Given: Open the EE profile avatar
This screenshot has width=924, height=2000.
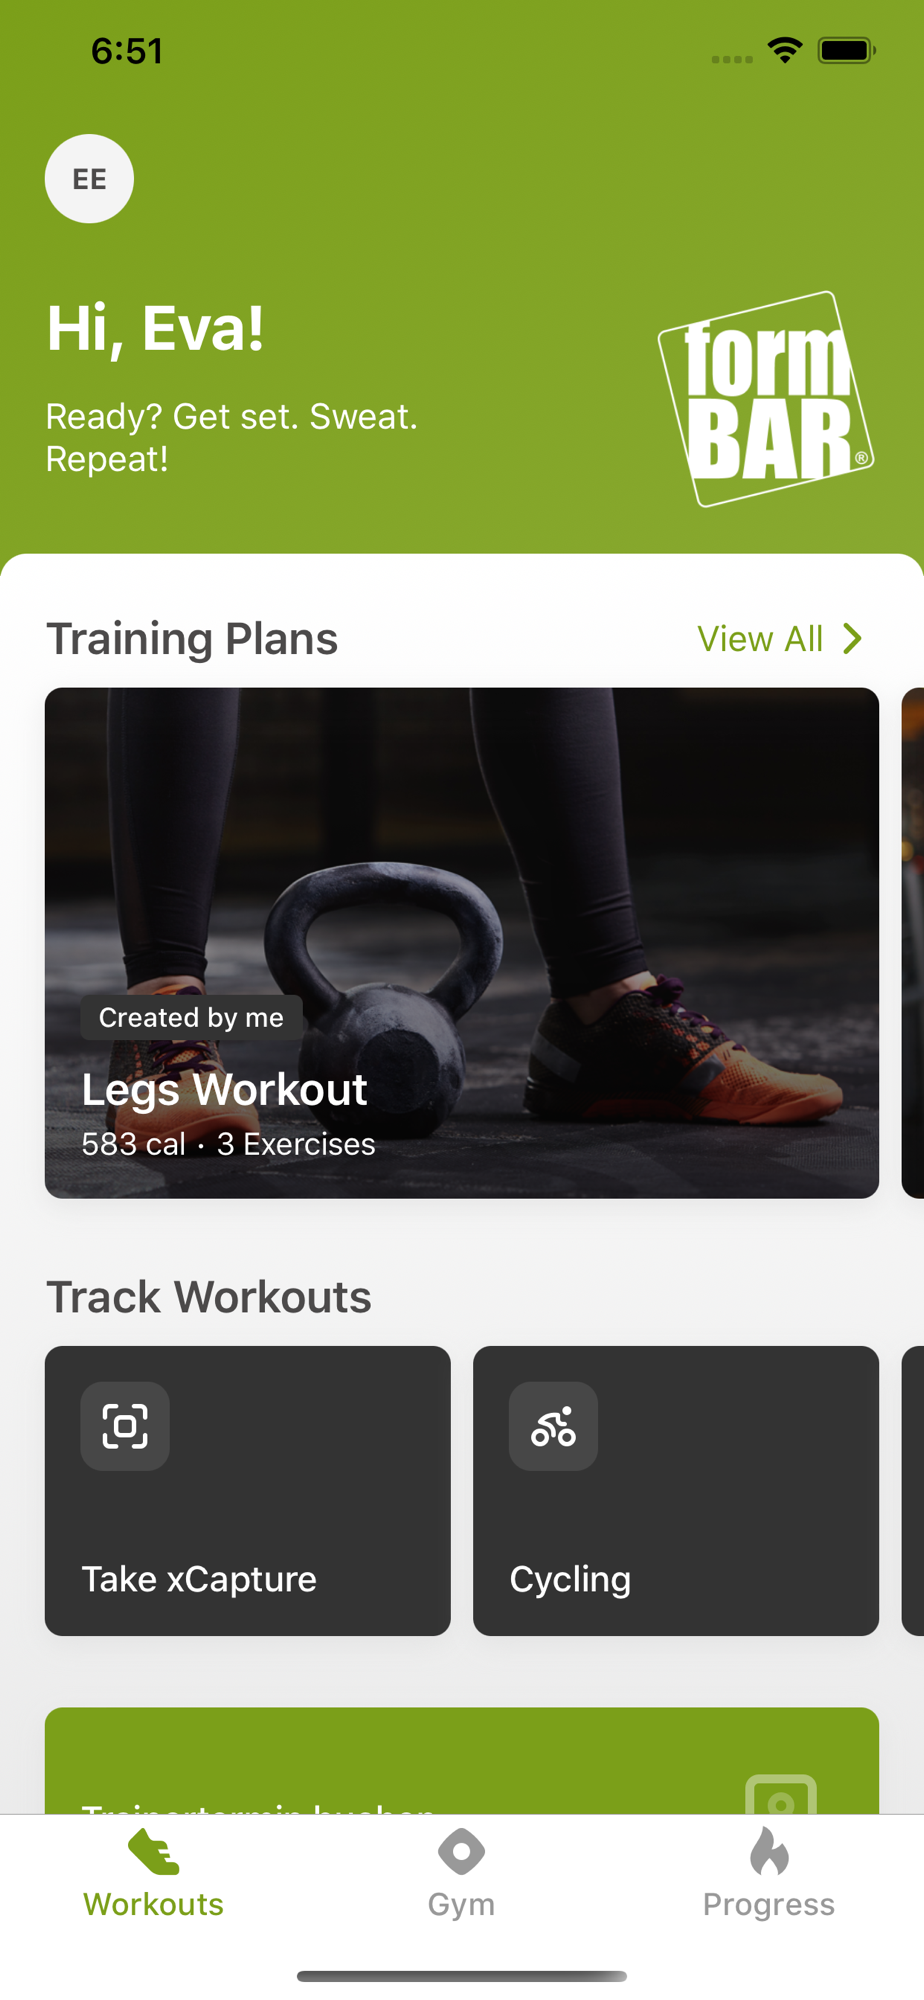Looking at the screenshot, I should (89, 179).
